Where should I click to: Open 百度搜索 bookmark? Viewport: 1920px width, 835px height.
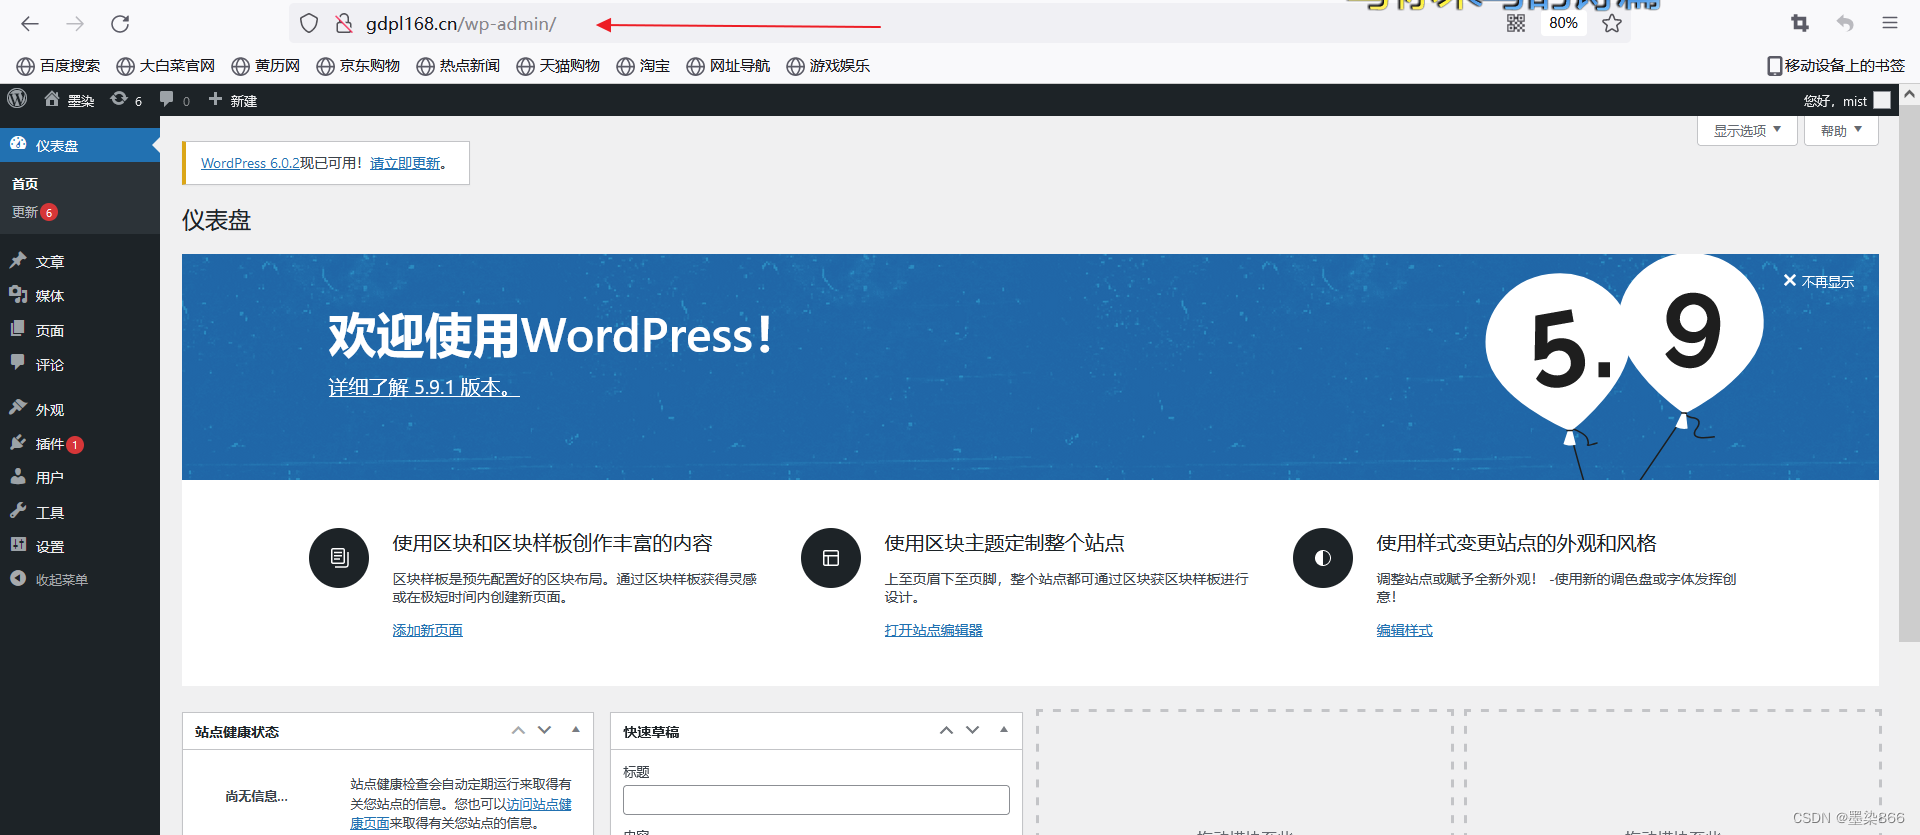point(58,66)
